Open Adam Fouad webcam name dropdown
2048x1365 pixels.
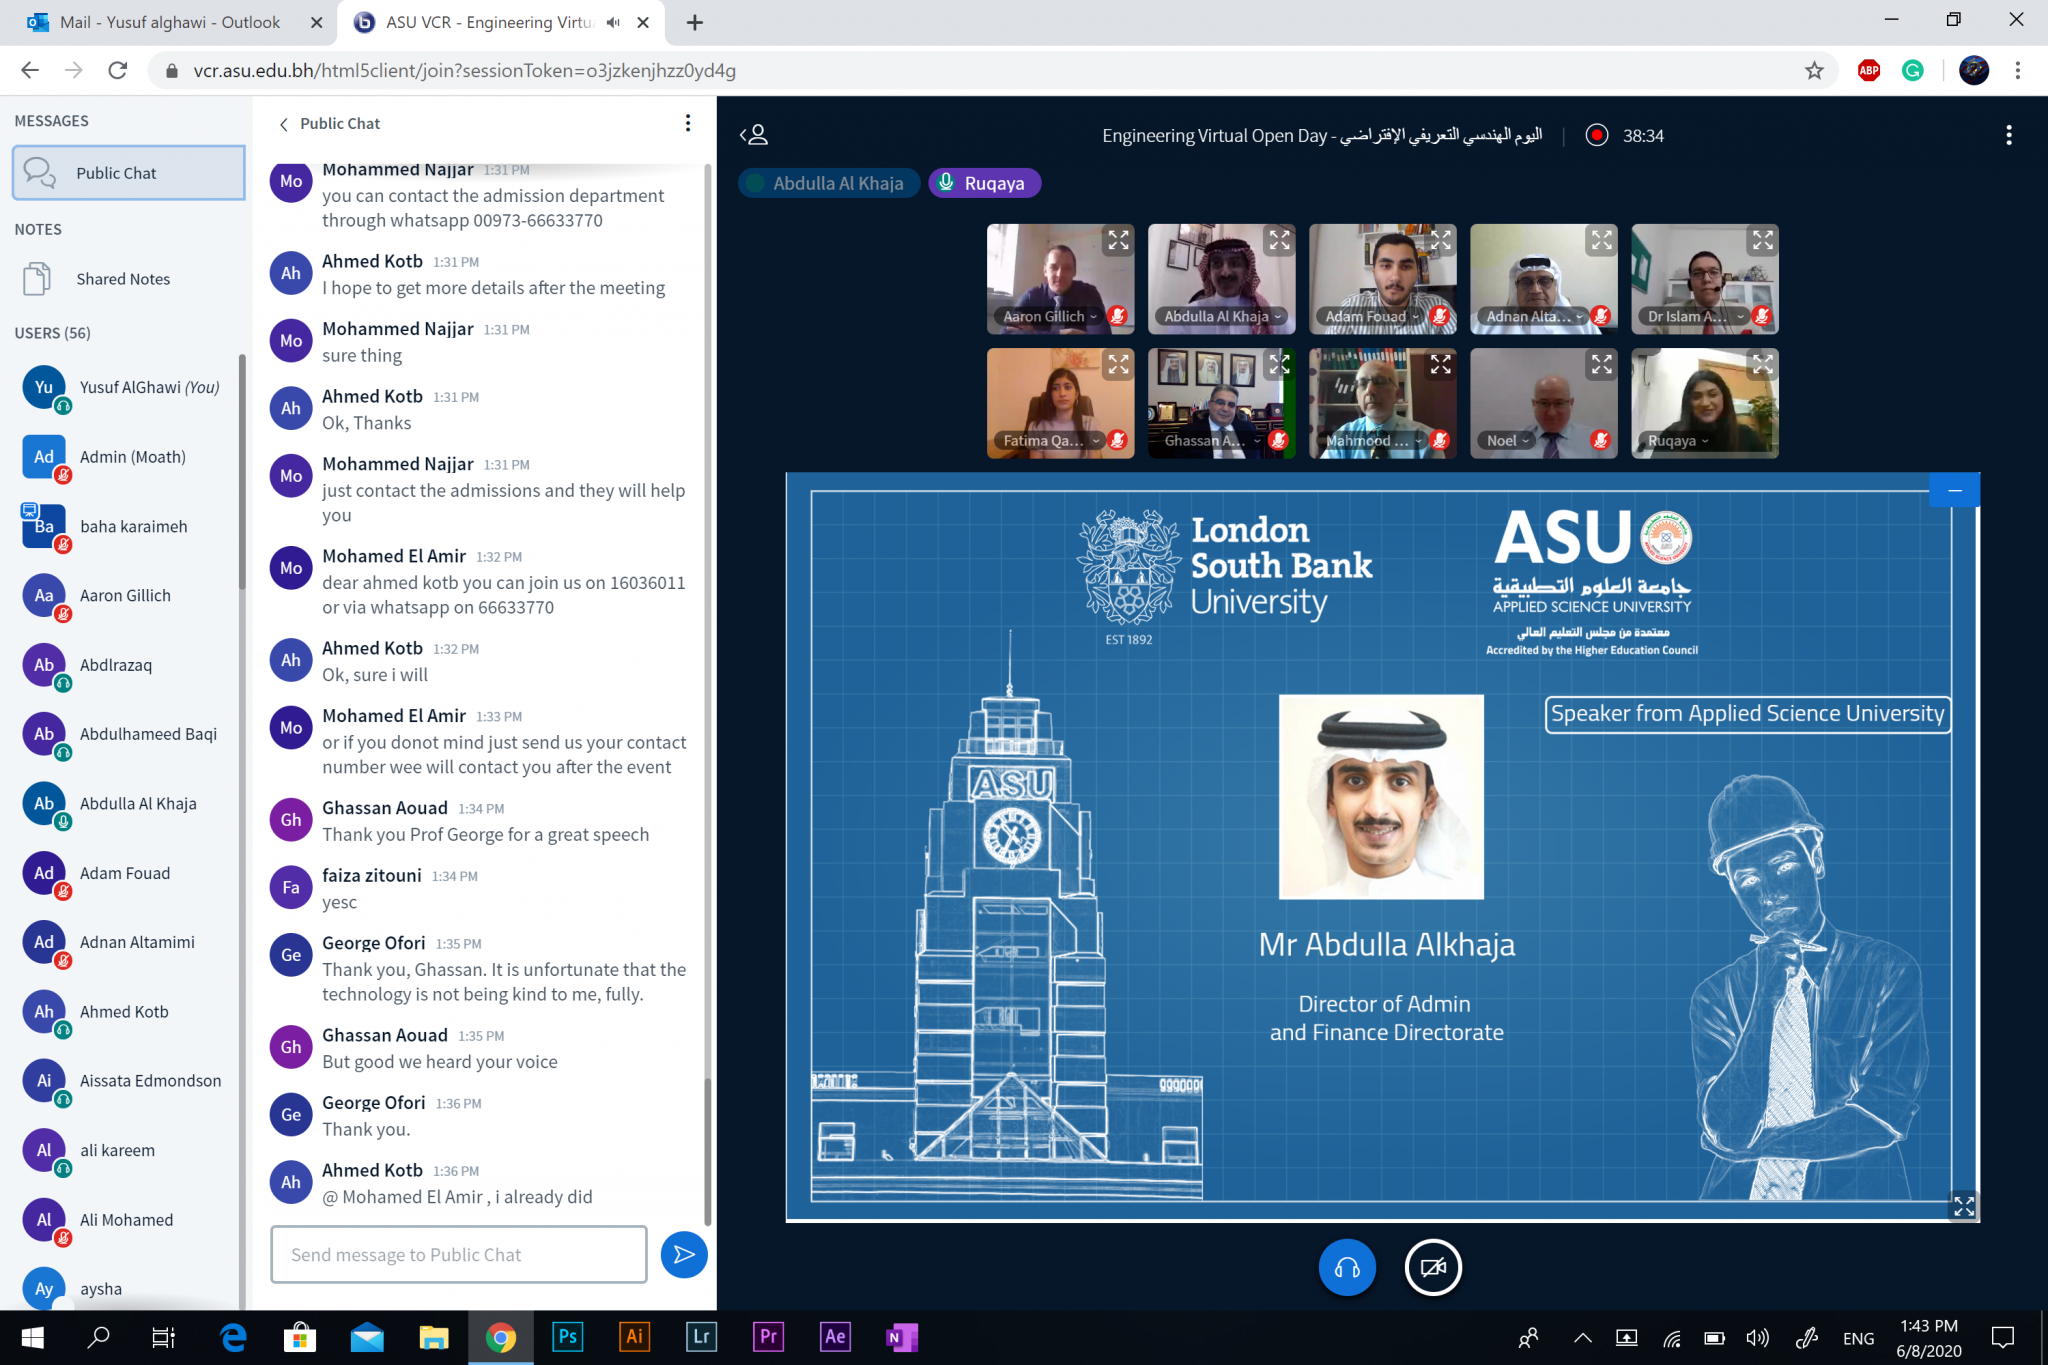(x=1372, y=316)
